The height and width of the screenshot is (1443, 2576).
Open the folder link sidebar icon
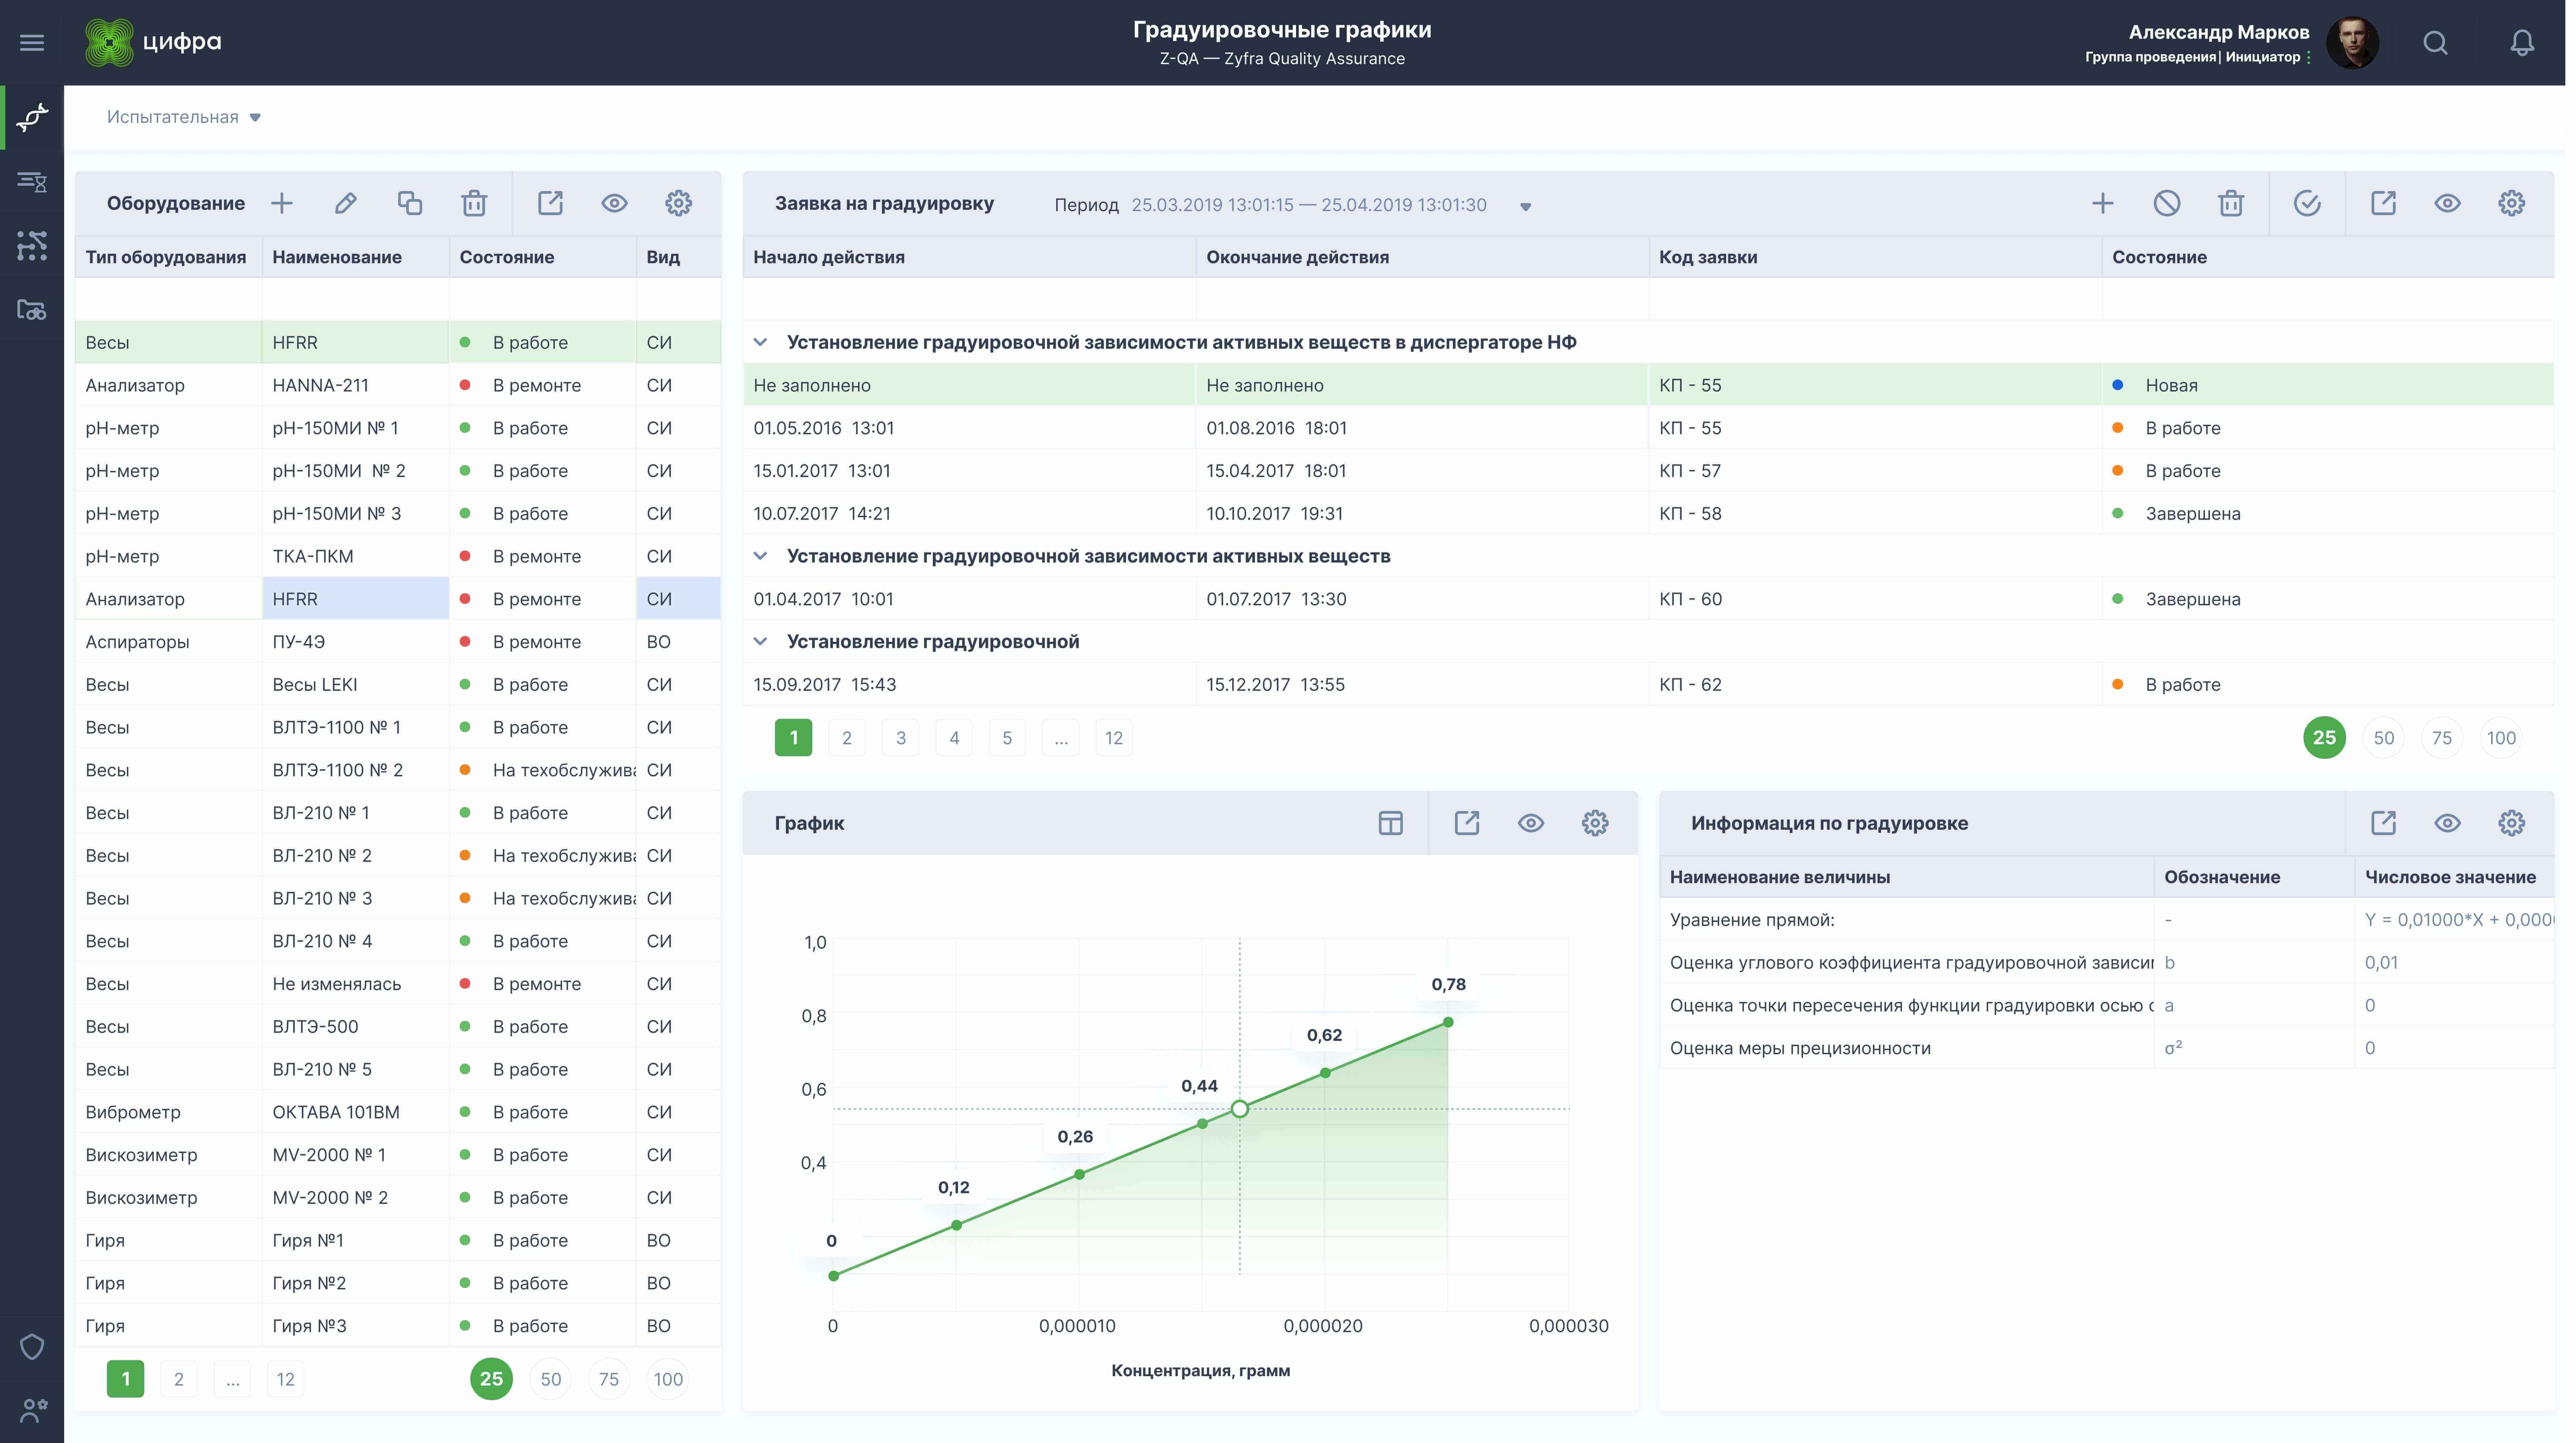tap(32, 310)
